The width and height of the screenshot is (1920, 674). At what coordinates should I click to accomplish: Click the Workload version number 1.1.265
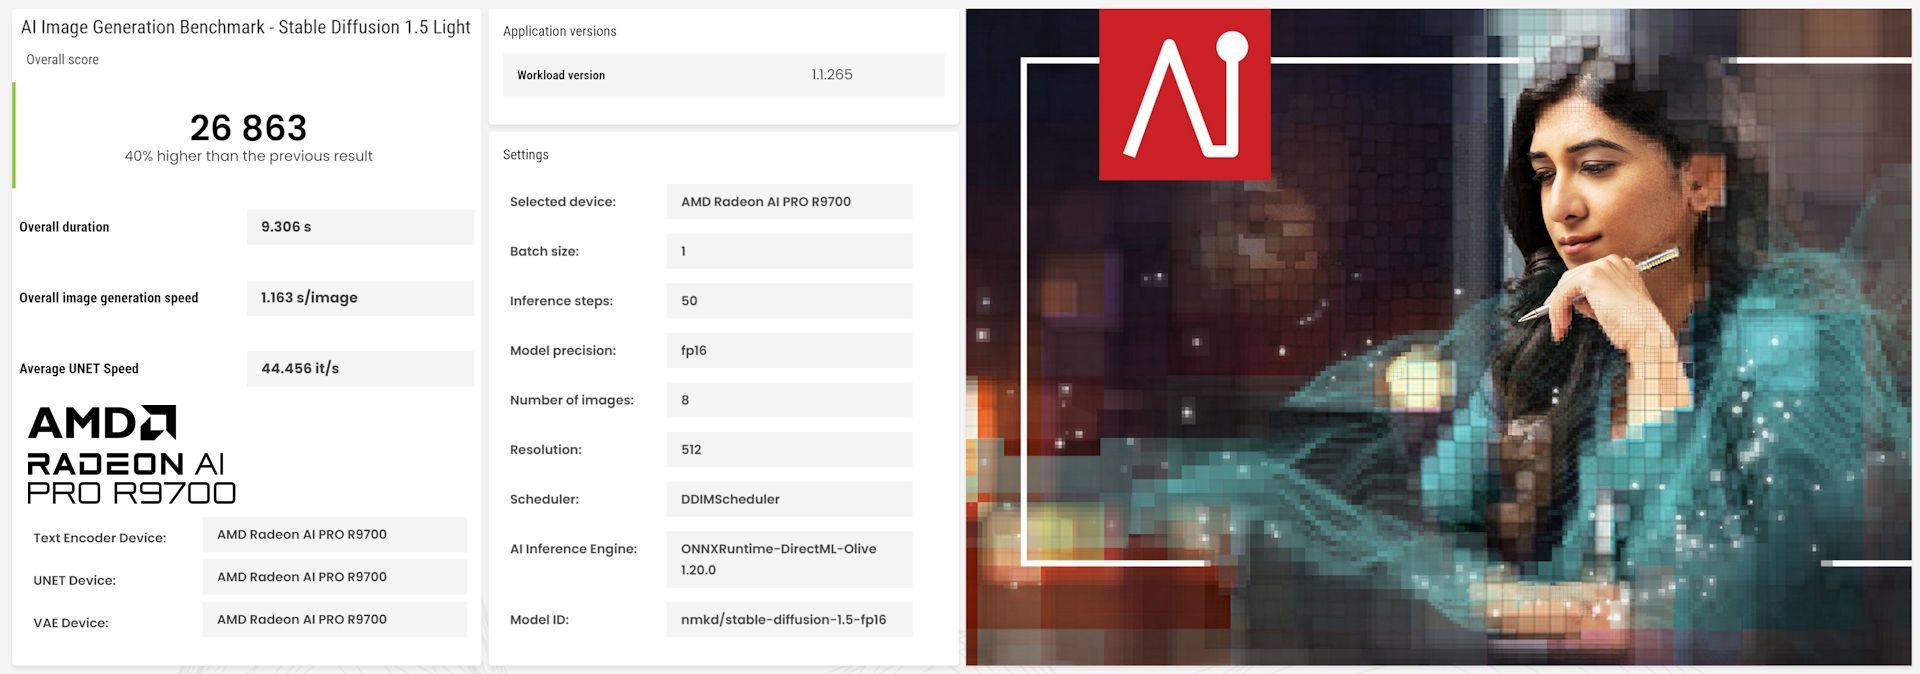(832, 75)
